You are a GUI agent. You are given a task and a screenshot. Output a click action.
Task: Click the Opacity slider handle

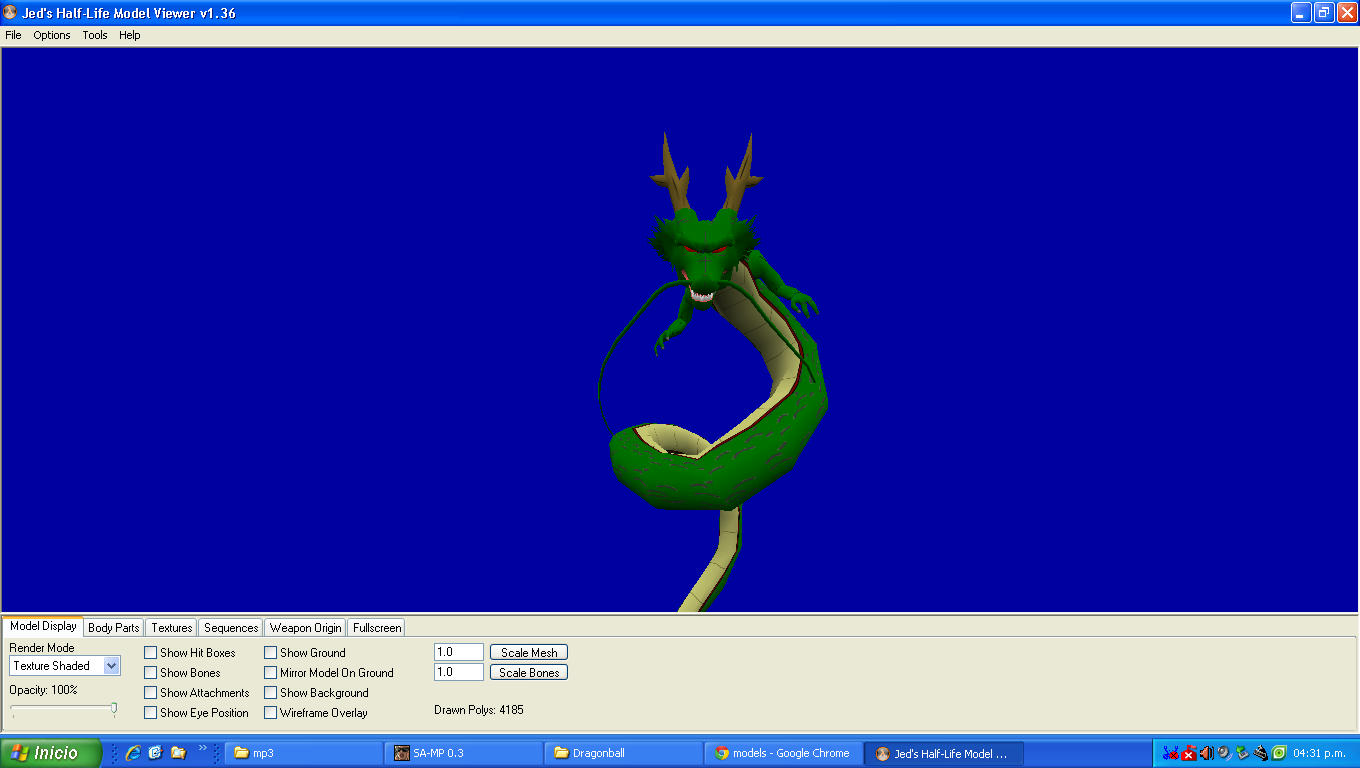click(114, 709)
